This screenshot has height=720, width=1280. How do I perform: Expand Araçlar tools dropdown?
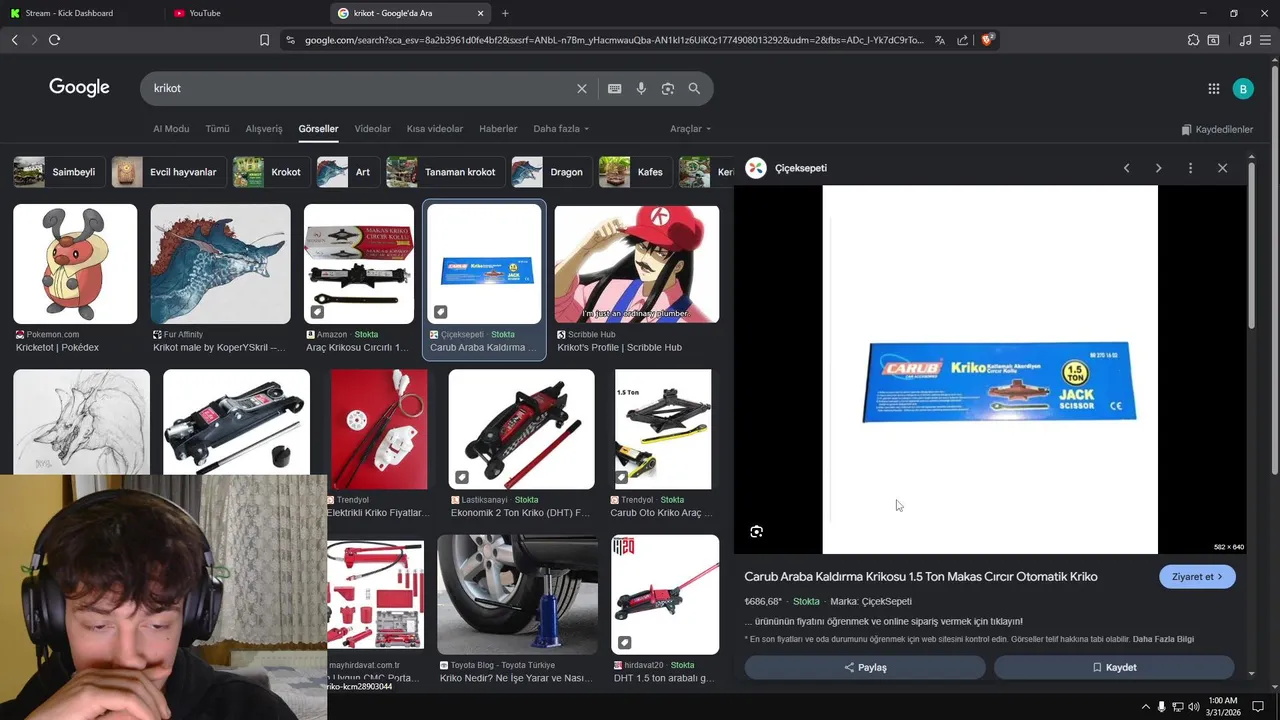pos(690,129)
